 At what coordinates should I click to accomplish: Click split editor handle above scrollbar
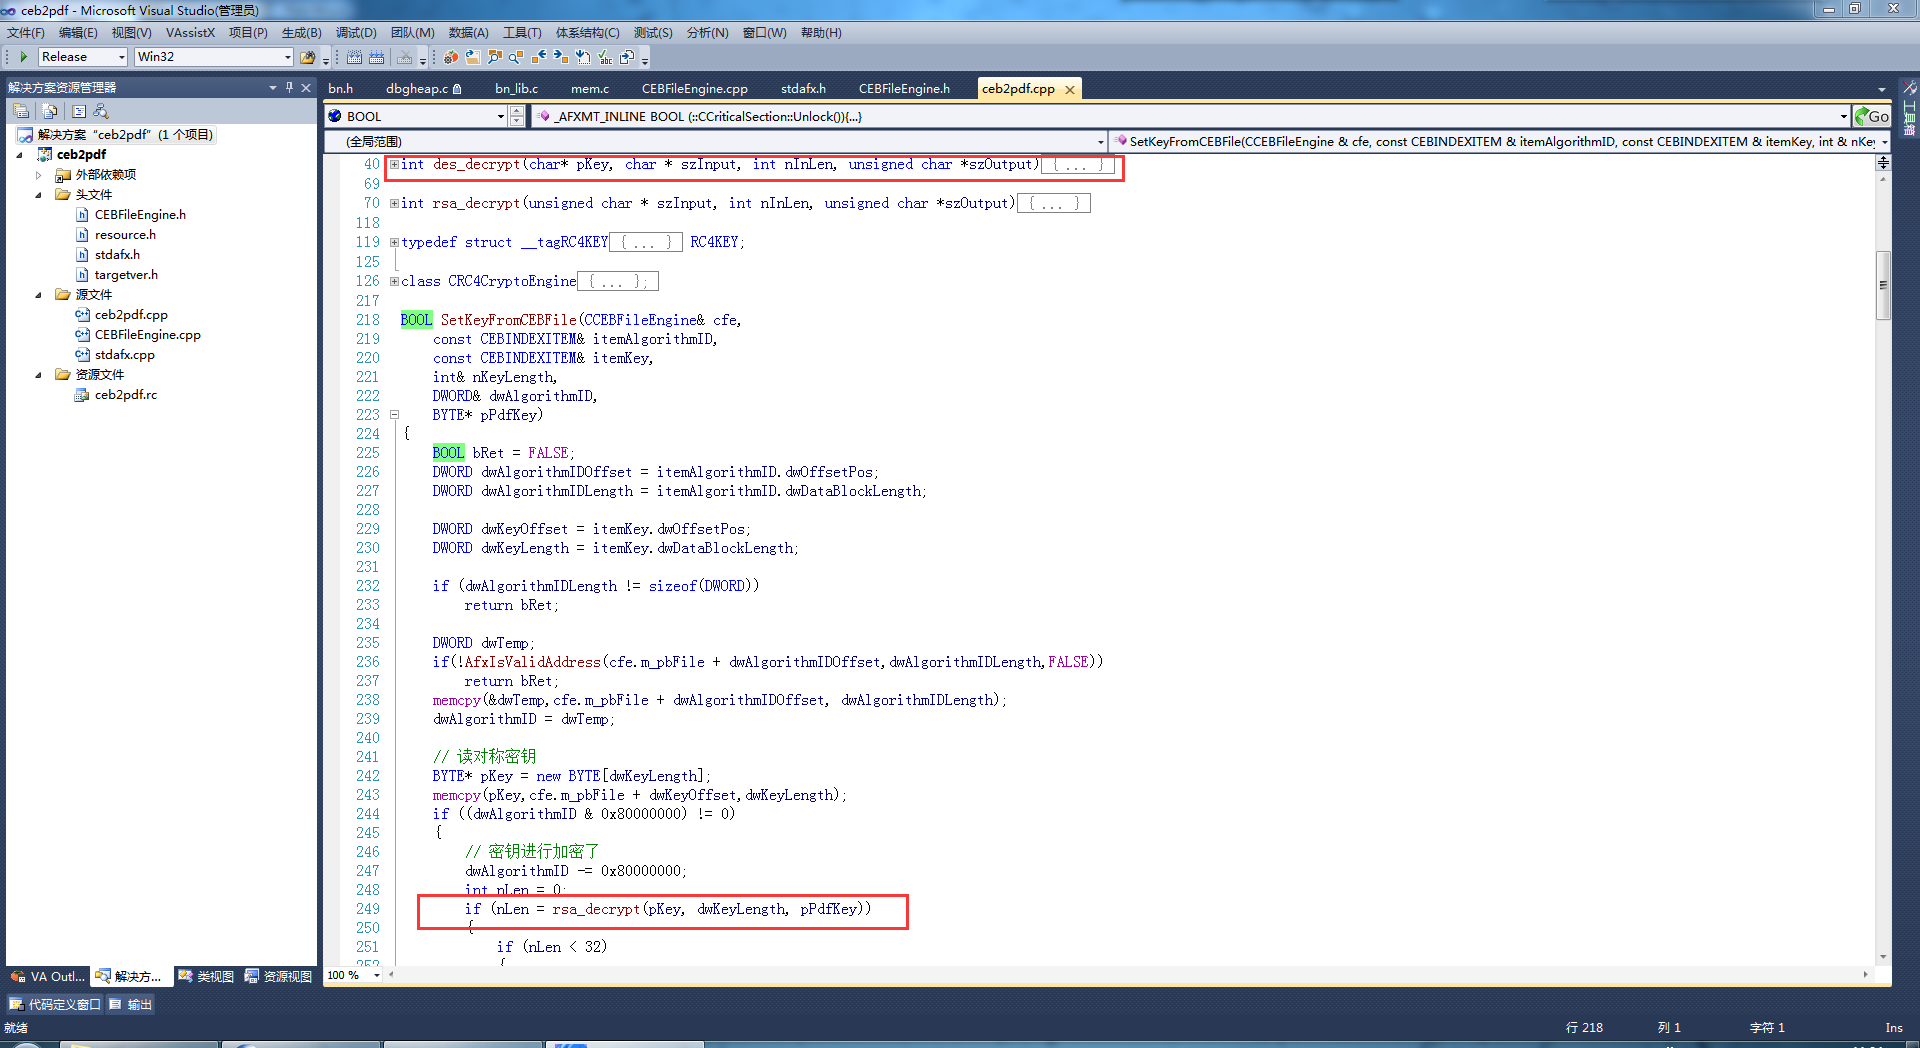pos(1883,161)
